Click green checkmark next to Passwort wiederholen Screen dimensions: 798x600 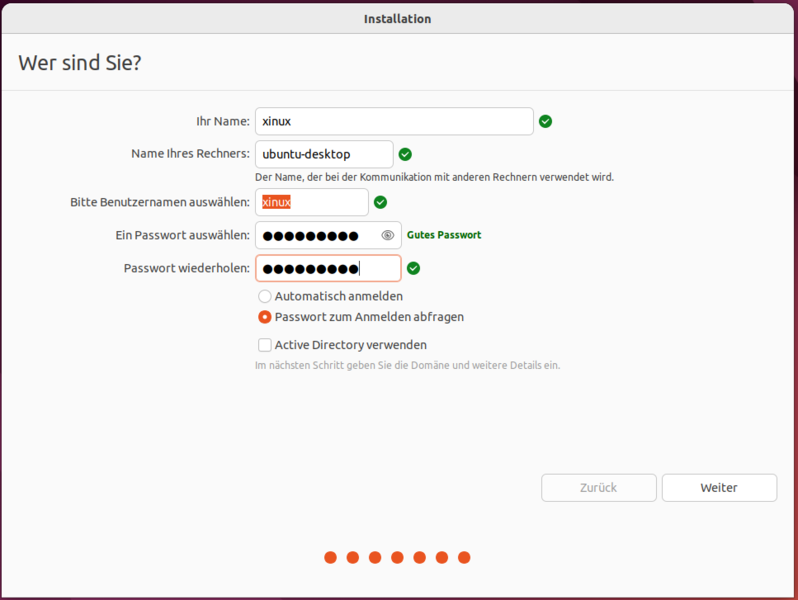point(413,268)
